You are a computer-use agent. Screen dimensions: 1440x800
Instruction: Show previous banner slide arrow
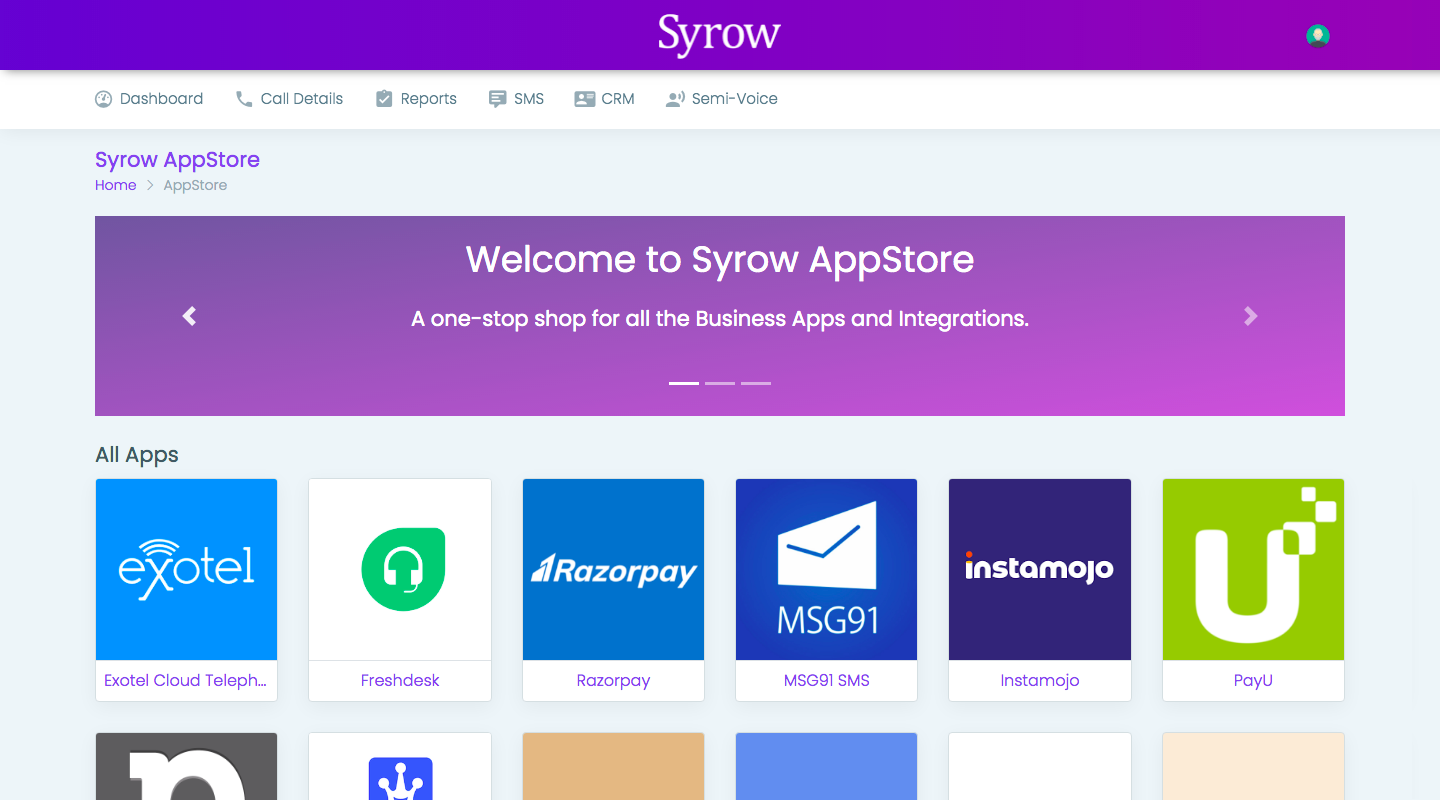click(189, 316)
